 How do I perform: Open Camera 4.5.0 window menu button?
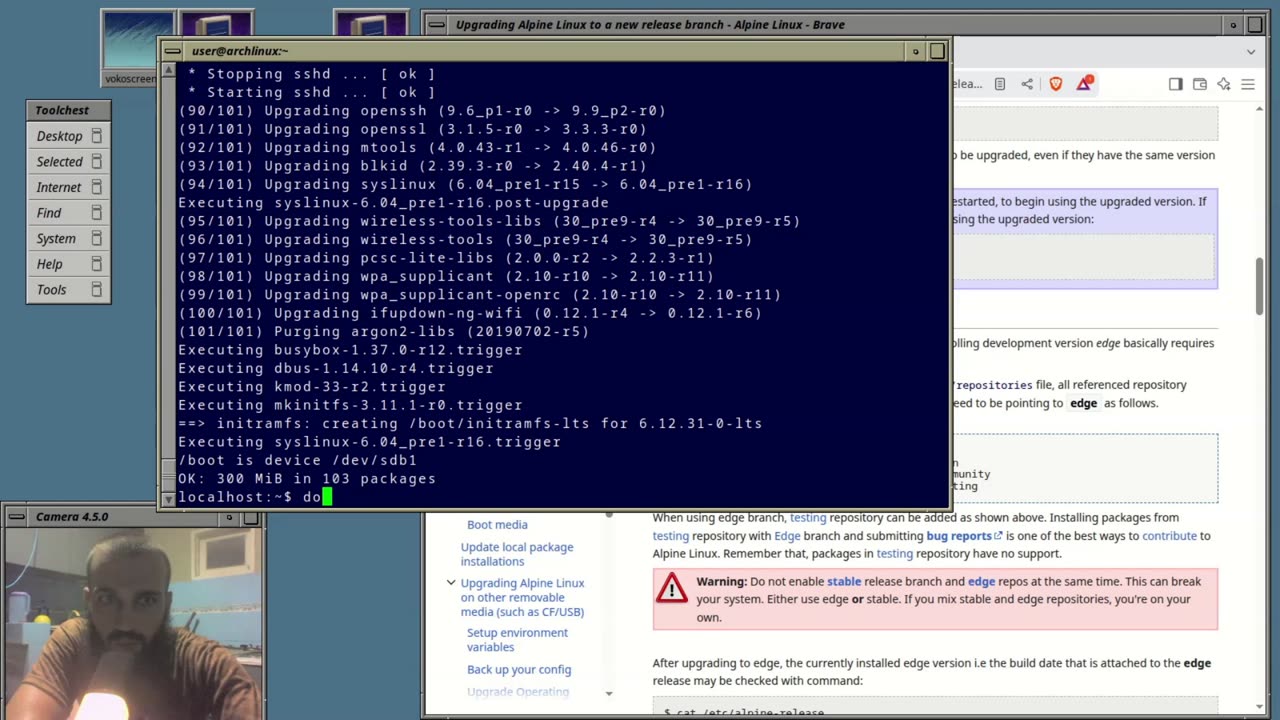(x=17, y=517)
